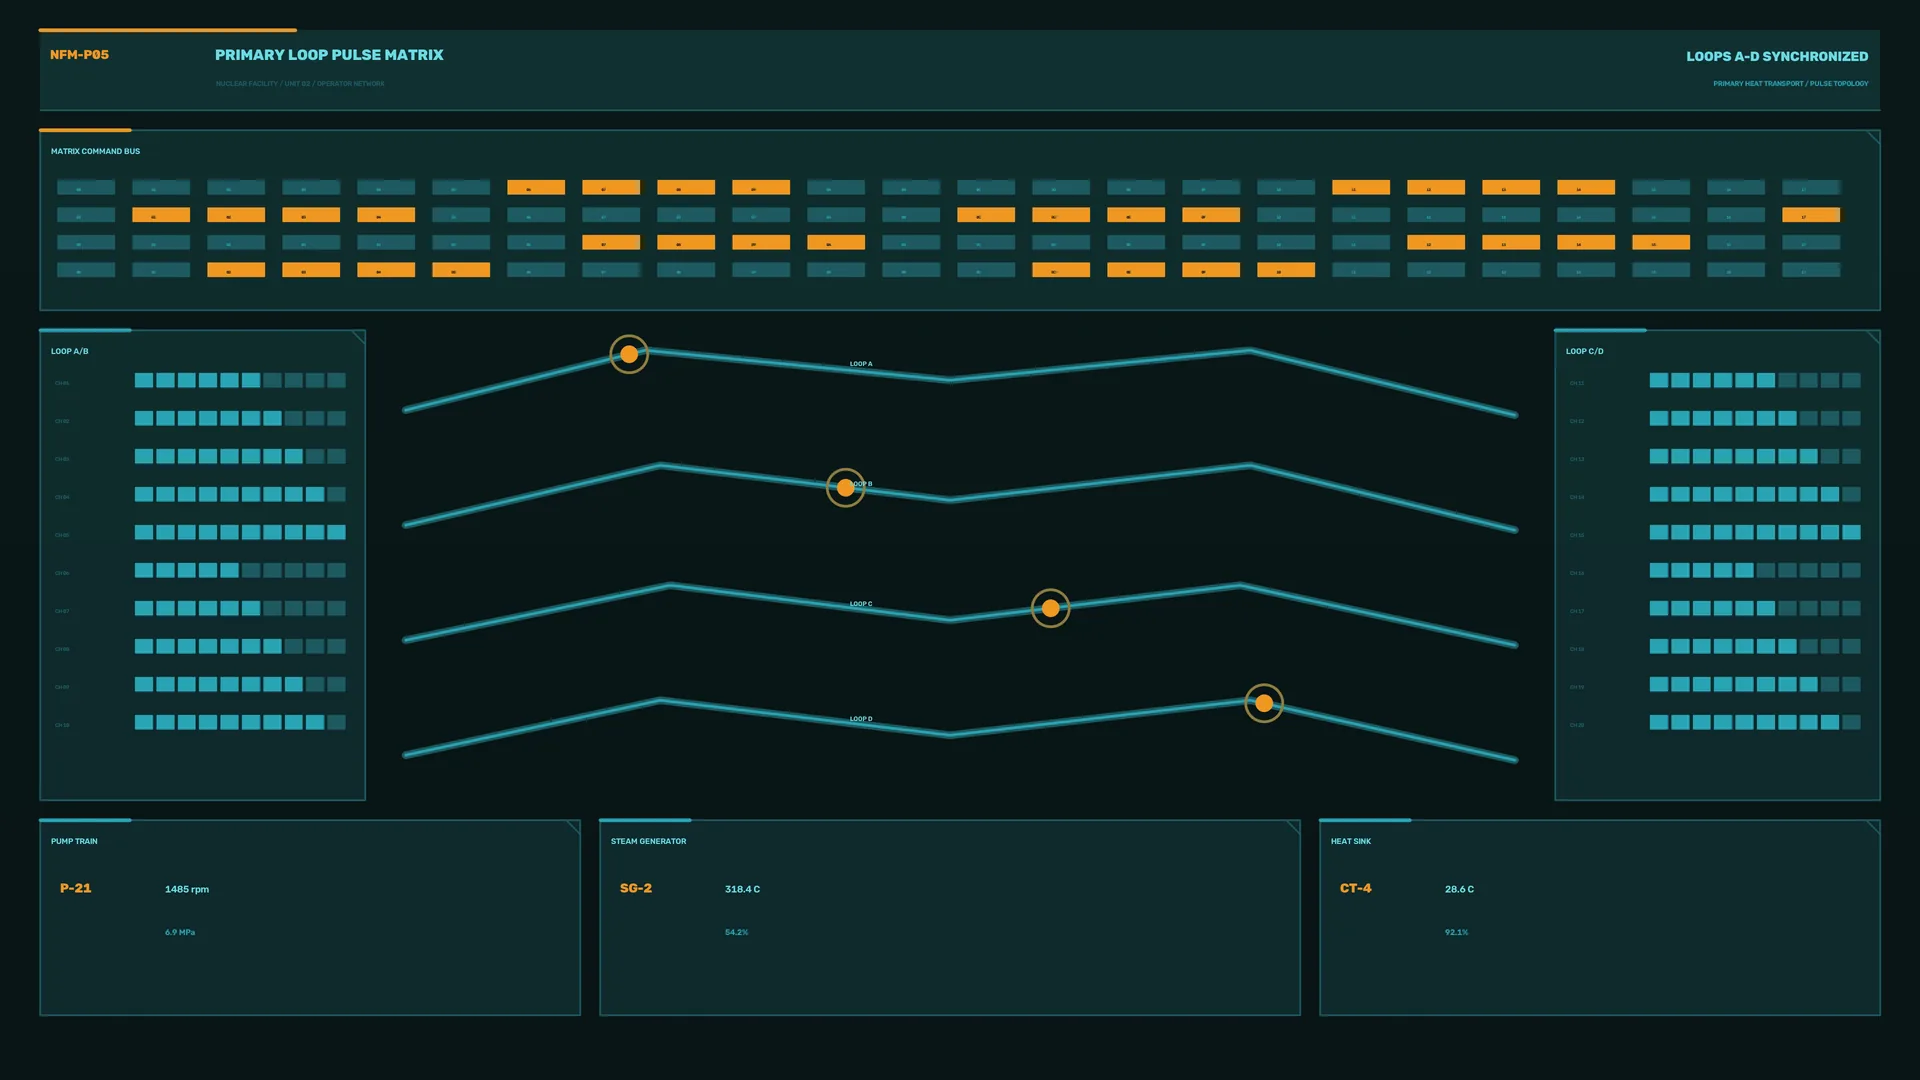
Task: Click the LOOP D line label
Action: tap(861, 719)
